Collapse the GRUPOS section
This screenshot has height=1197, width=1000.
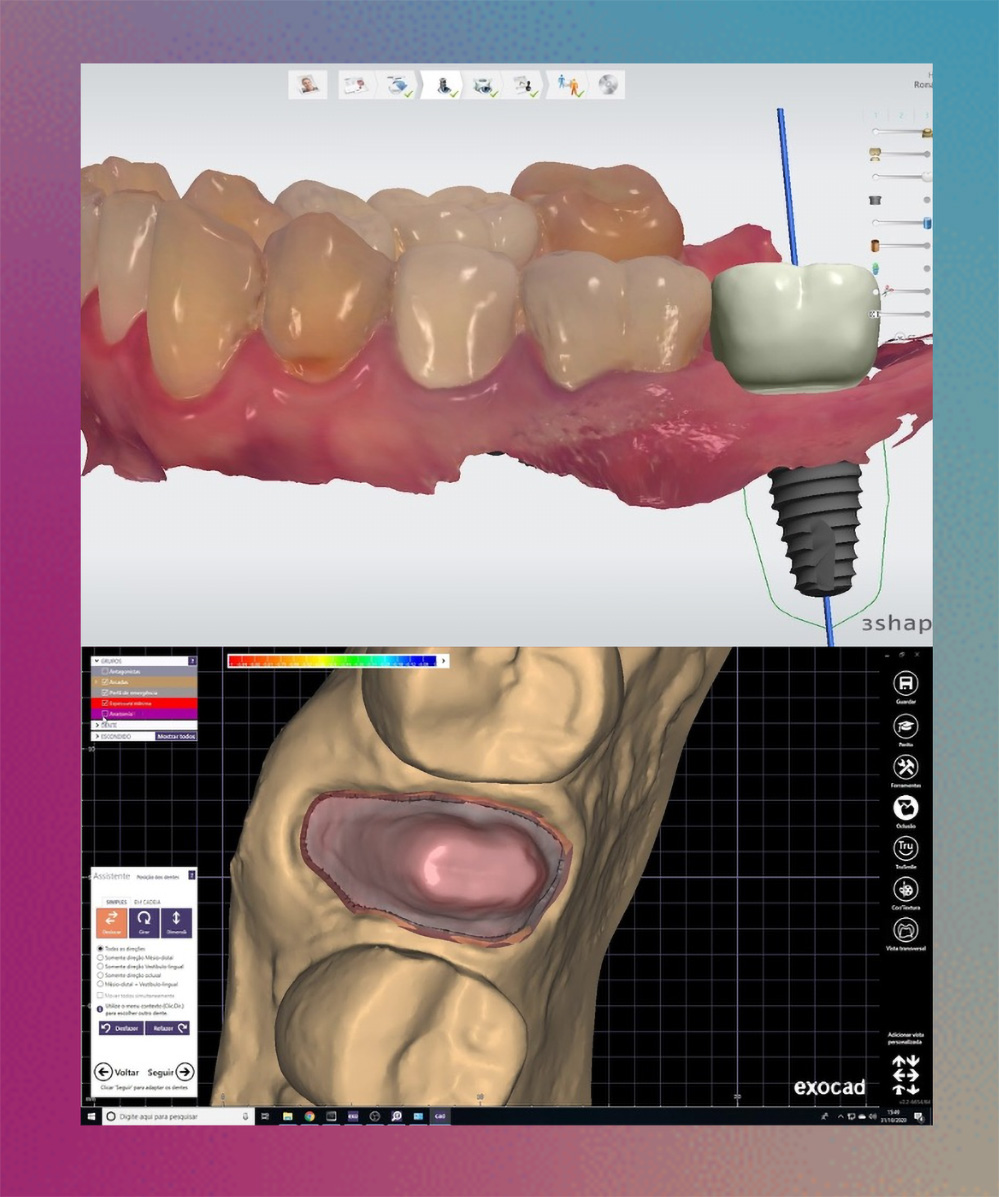(96, 661)
